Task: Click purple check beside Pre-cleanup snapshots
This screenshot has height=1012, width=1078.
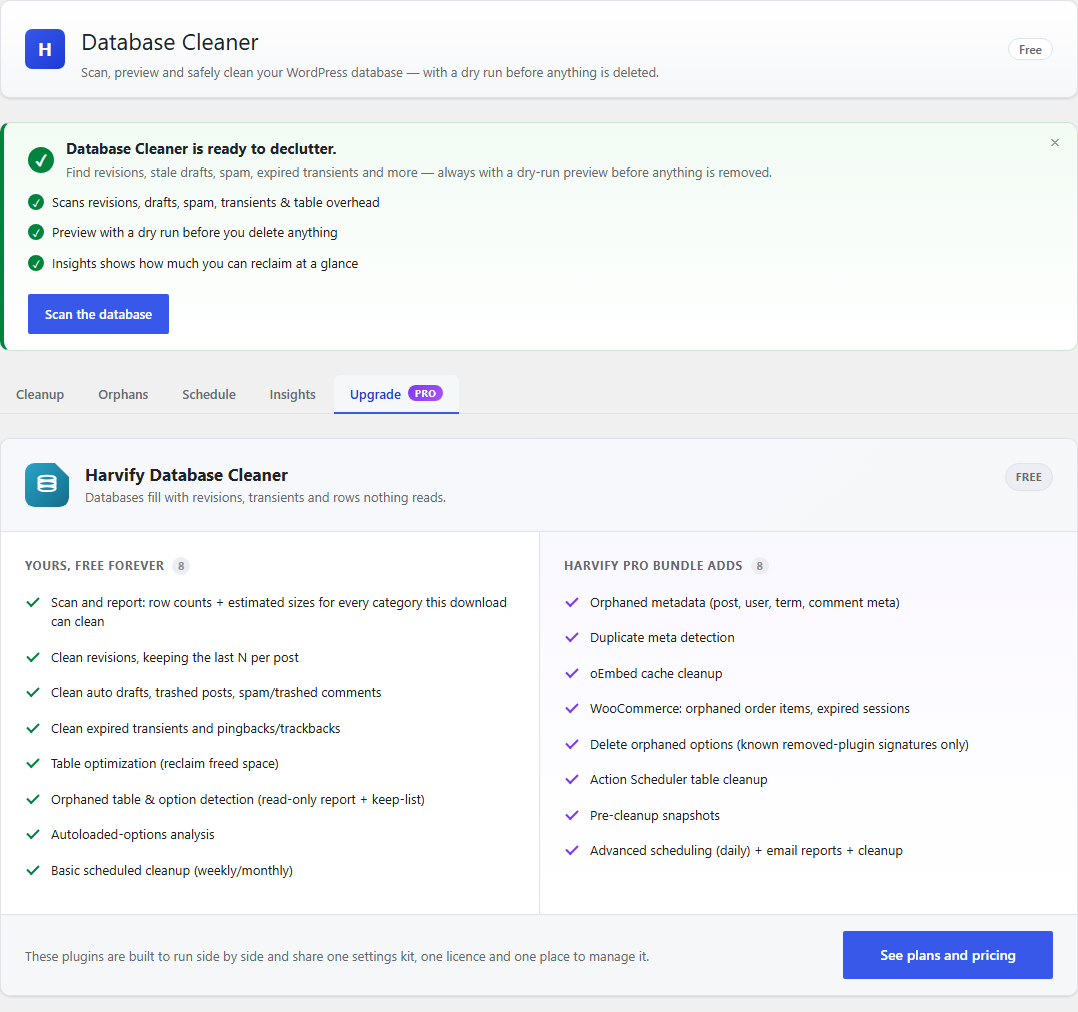Action: click(572, 815)
